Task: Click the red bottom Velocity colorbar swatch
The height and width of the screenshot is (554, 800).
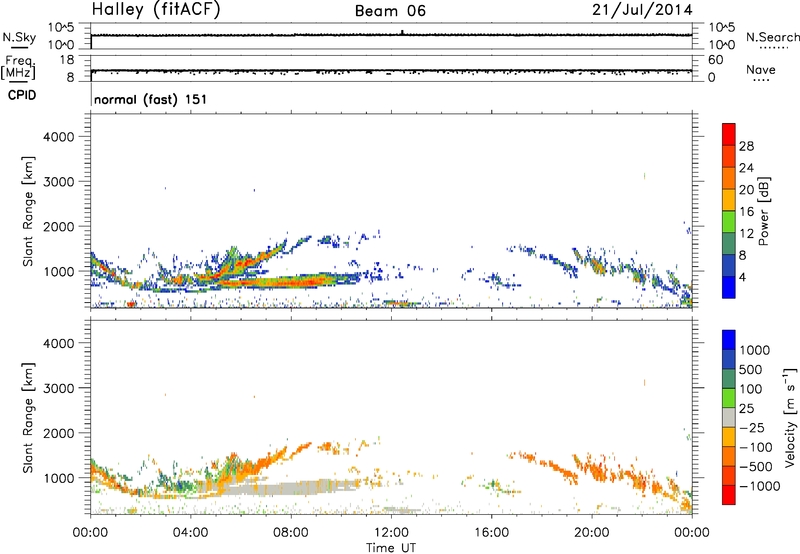Action: click(x=729, y=495)
